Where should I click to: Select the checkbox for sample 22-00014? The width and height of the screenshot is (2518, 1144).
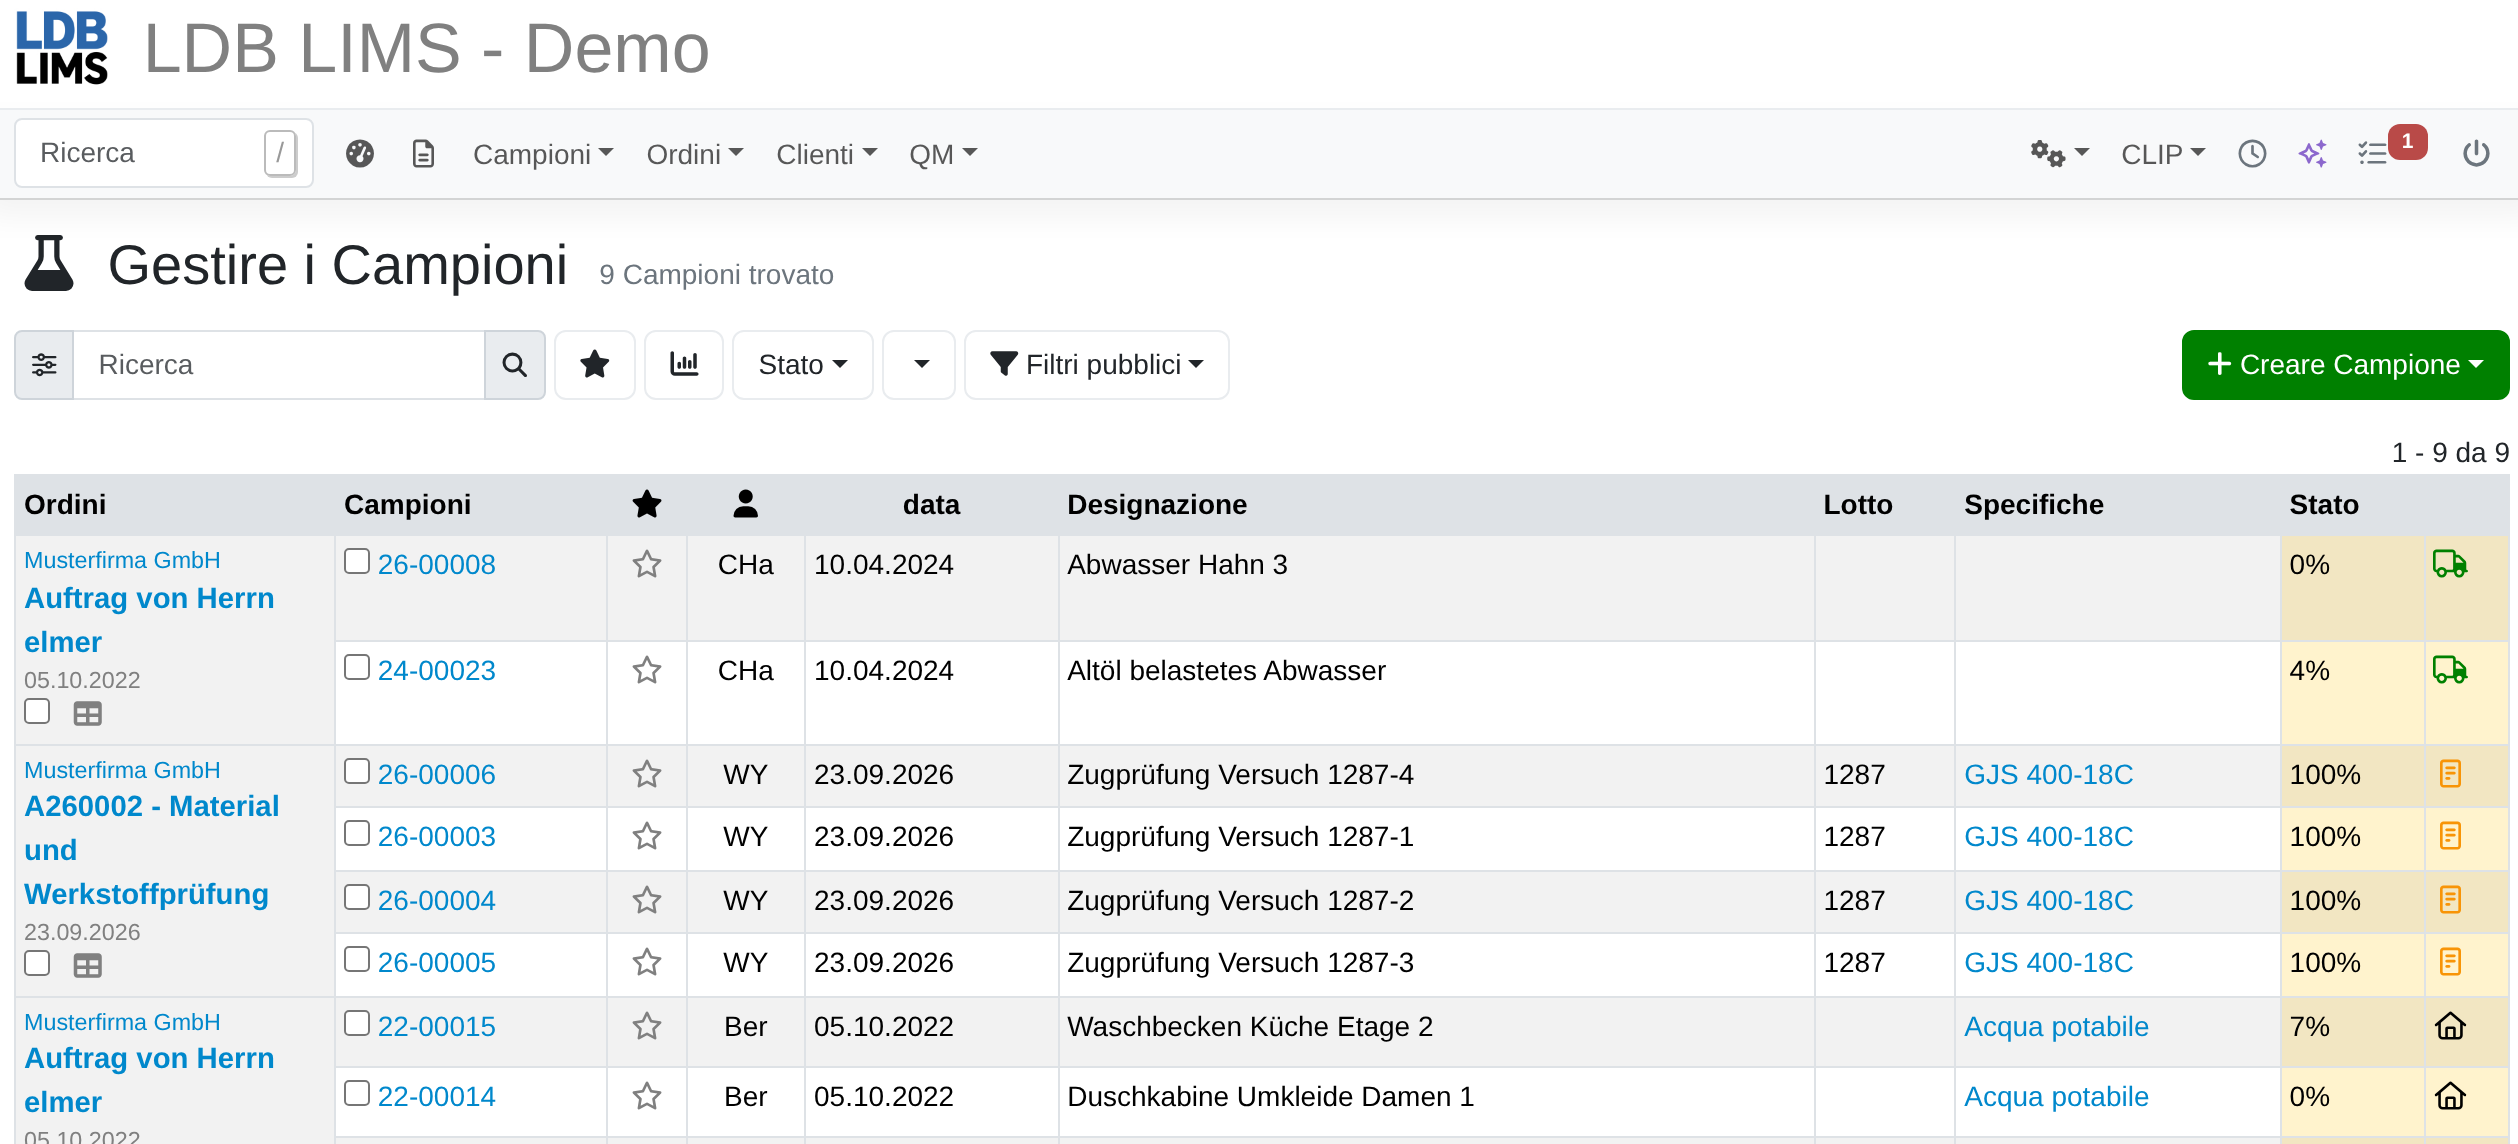click(x=357, y=1093)
